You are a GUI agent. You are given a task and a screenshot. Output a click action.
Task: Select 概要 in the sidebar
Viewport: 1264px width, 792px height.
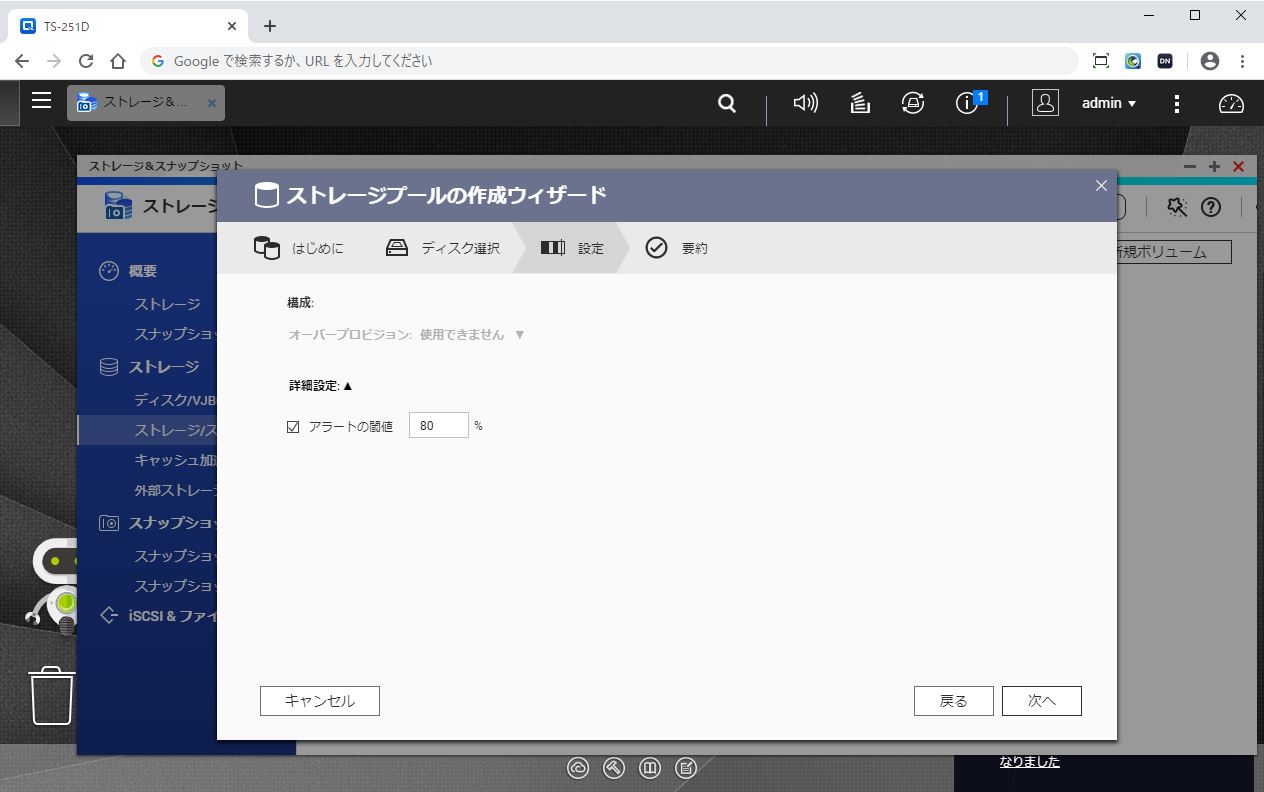coord(142,271)
